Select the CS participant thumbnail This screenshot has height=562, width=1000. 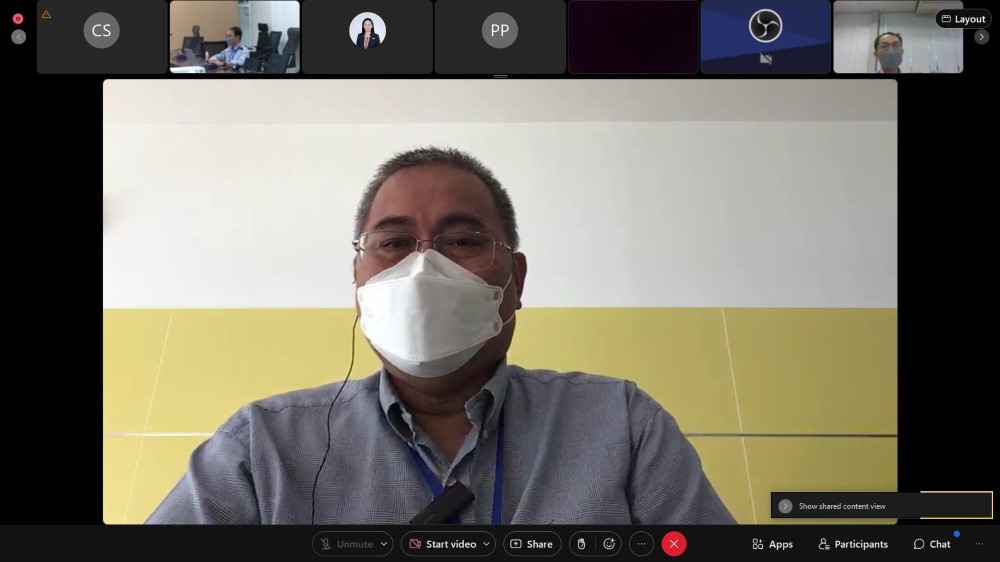pos(102,36)
